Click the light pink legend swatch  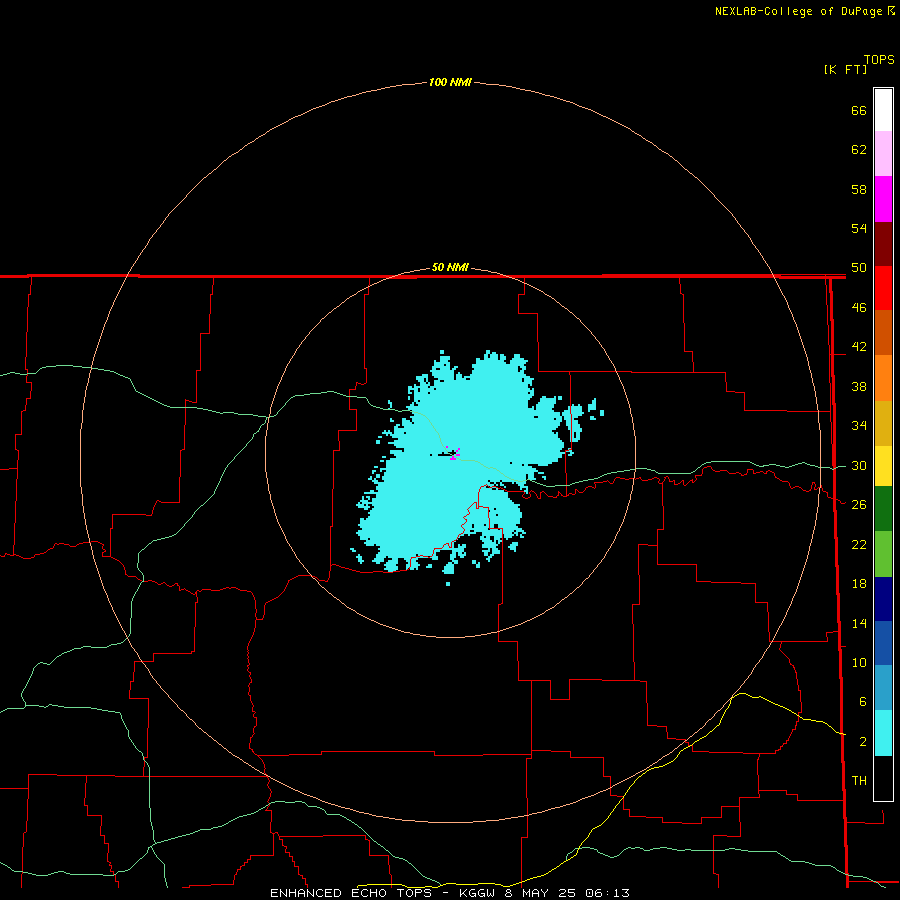tap(883, 153)
